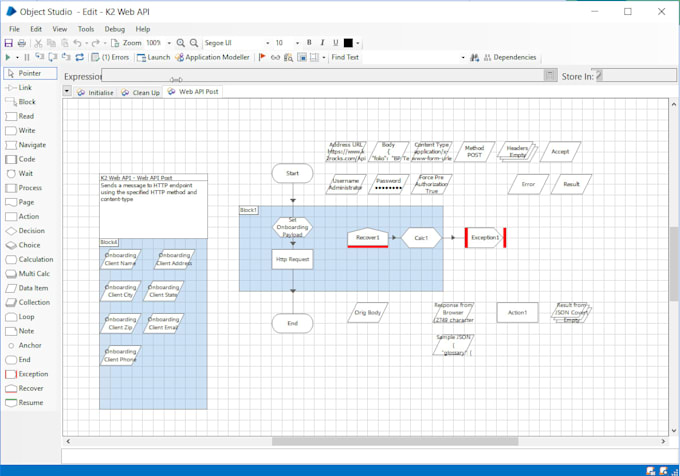Click the Application Modeller button
The width and height of the screenshot is (680, 476).
click(213, 58)
